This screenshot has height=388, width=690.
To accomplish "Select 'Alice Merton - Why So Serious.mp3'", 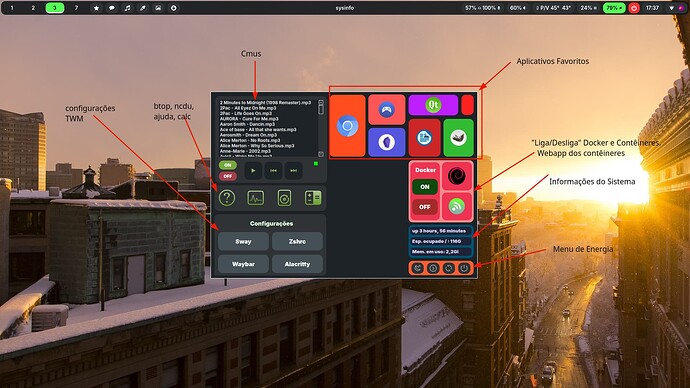I will 257,146.
